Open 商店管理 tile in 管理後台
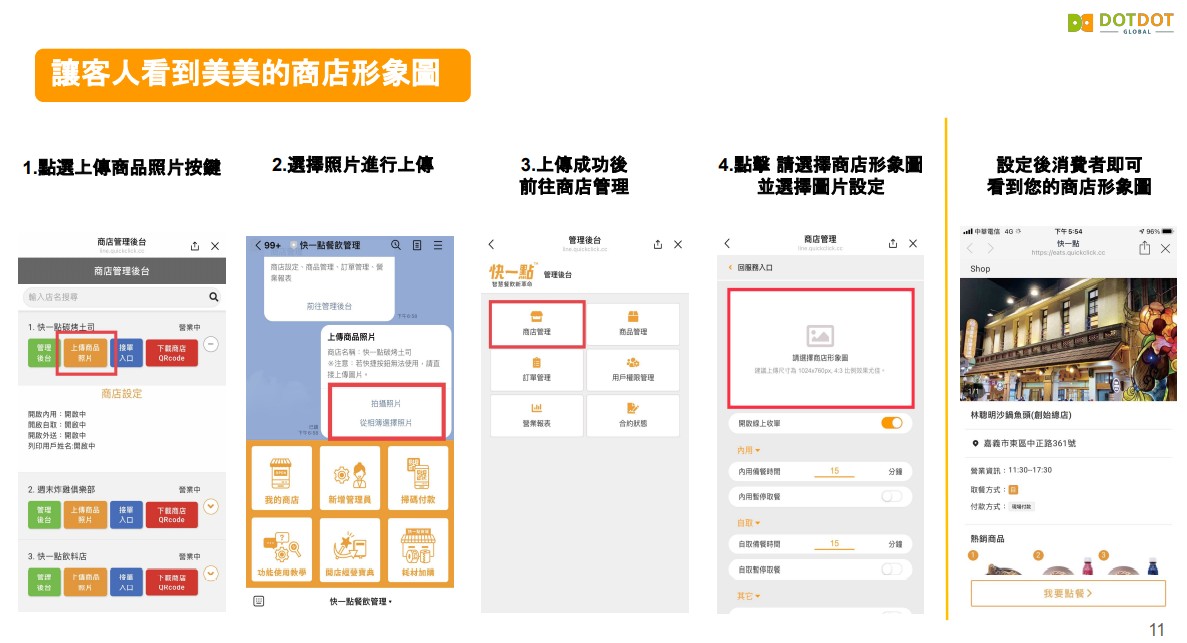The height and width of the screenshot is (643, 1187). point(537,324)
